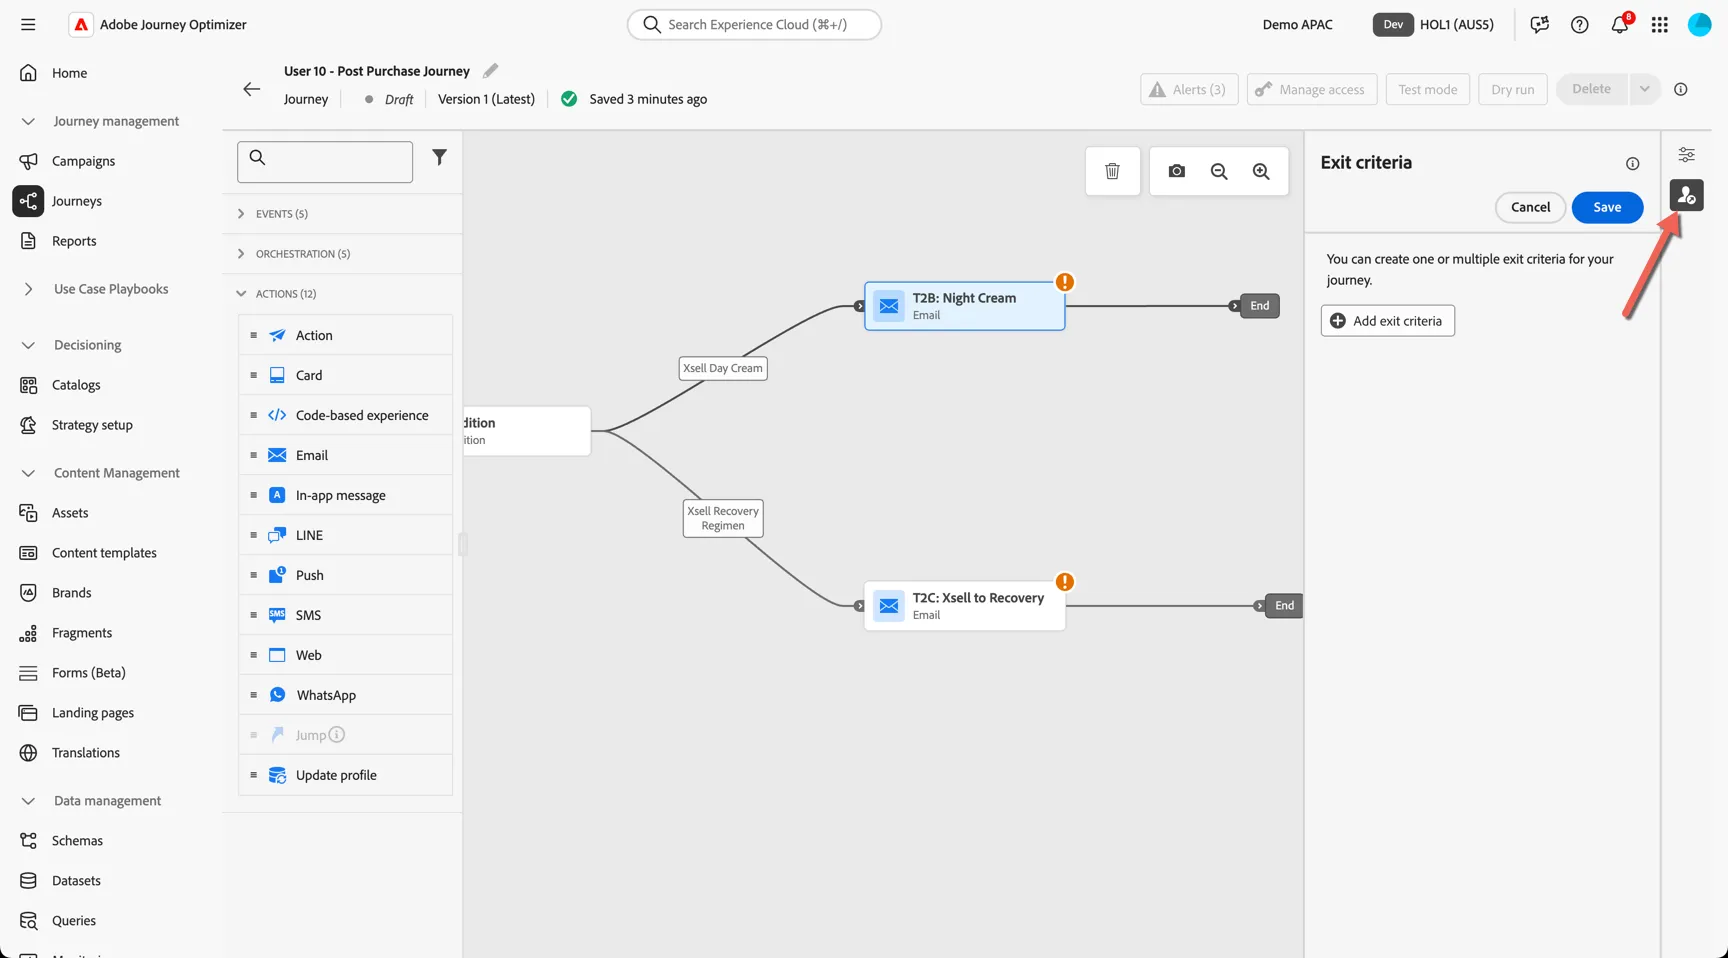Open the hamburger navigation menu

tap(28, 24)
